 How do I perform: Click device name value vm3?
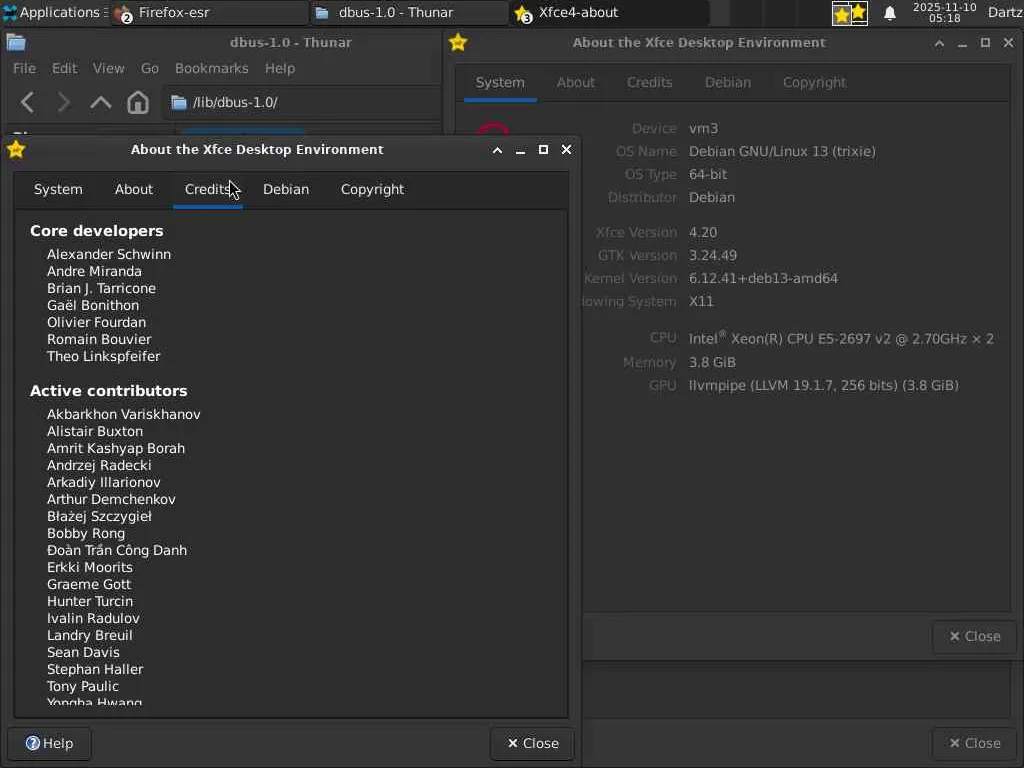[703, 129]
